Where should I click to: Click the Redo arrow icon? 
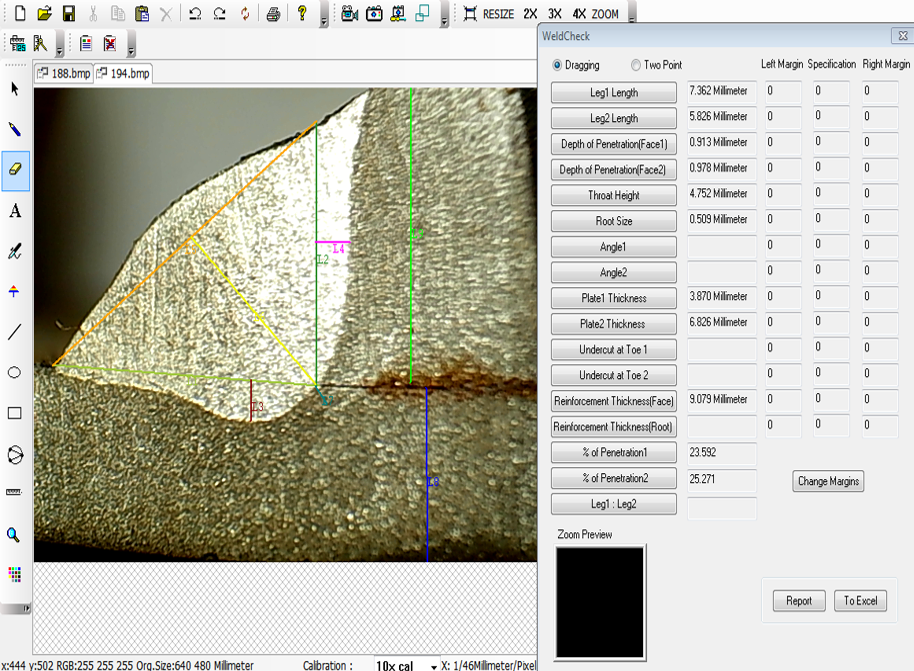219,13
